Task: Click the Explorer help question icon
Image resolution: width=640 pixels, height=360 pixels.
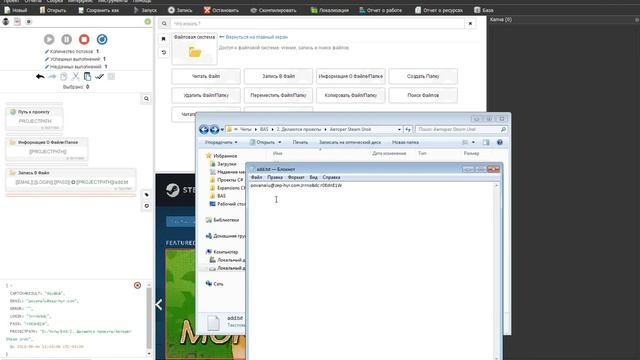Action: coord(500,142)
